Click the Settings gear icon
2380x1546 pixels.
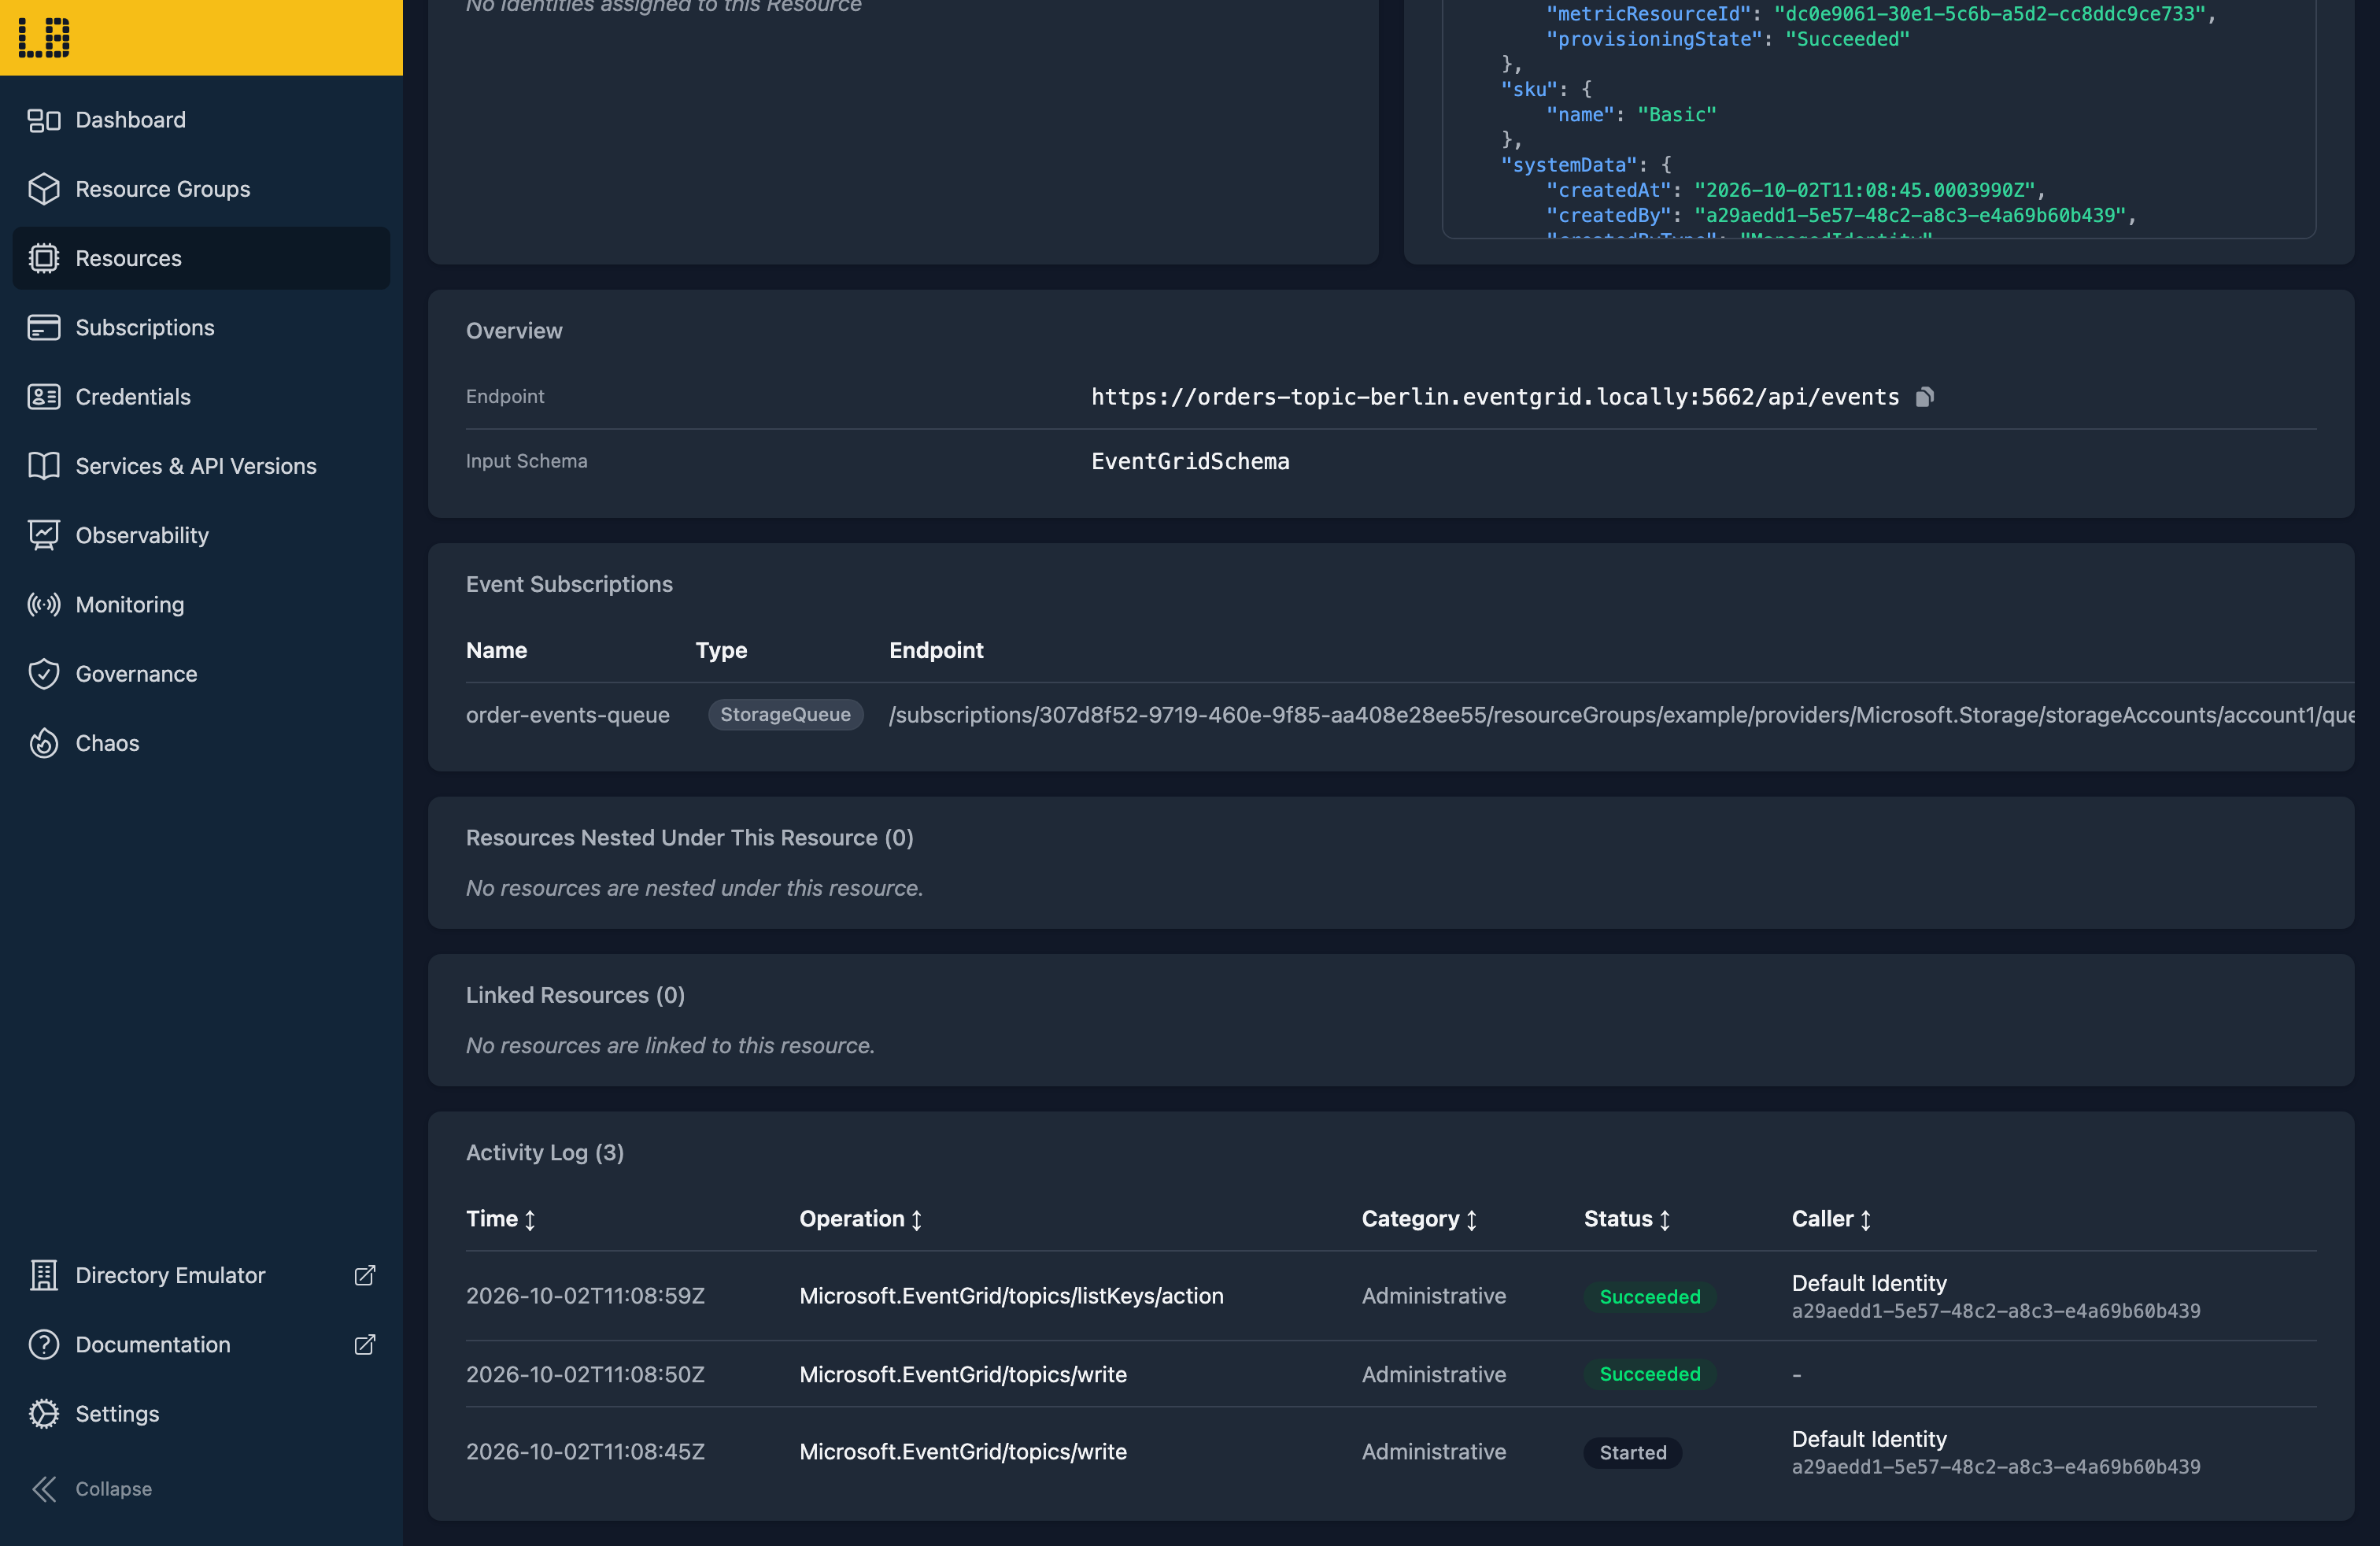[x=44, y=1414]
